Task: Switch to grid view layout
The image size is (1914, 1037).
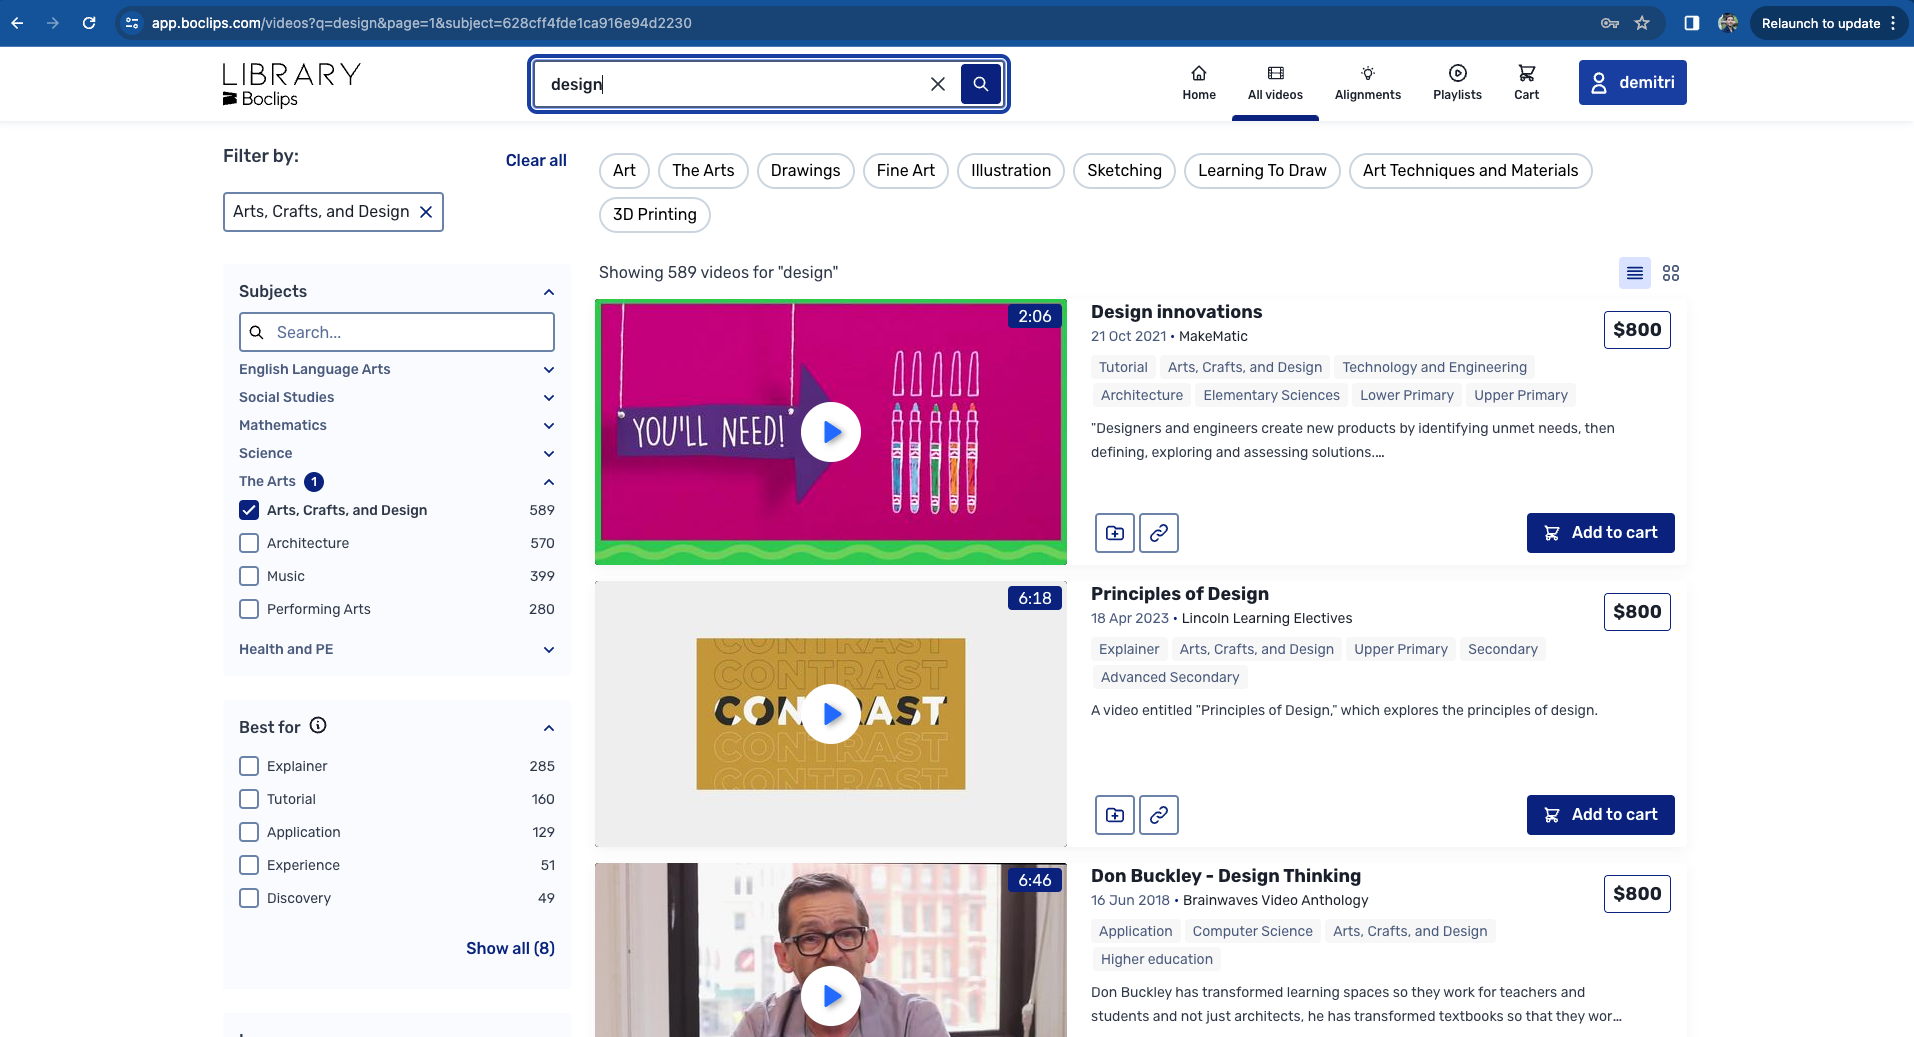Action: (x=1671, y=273)
